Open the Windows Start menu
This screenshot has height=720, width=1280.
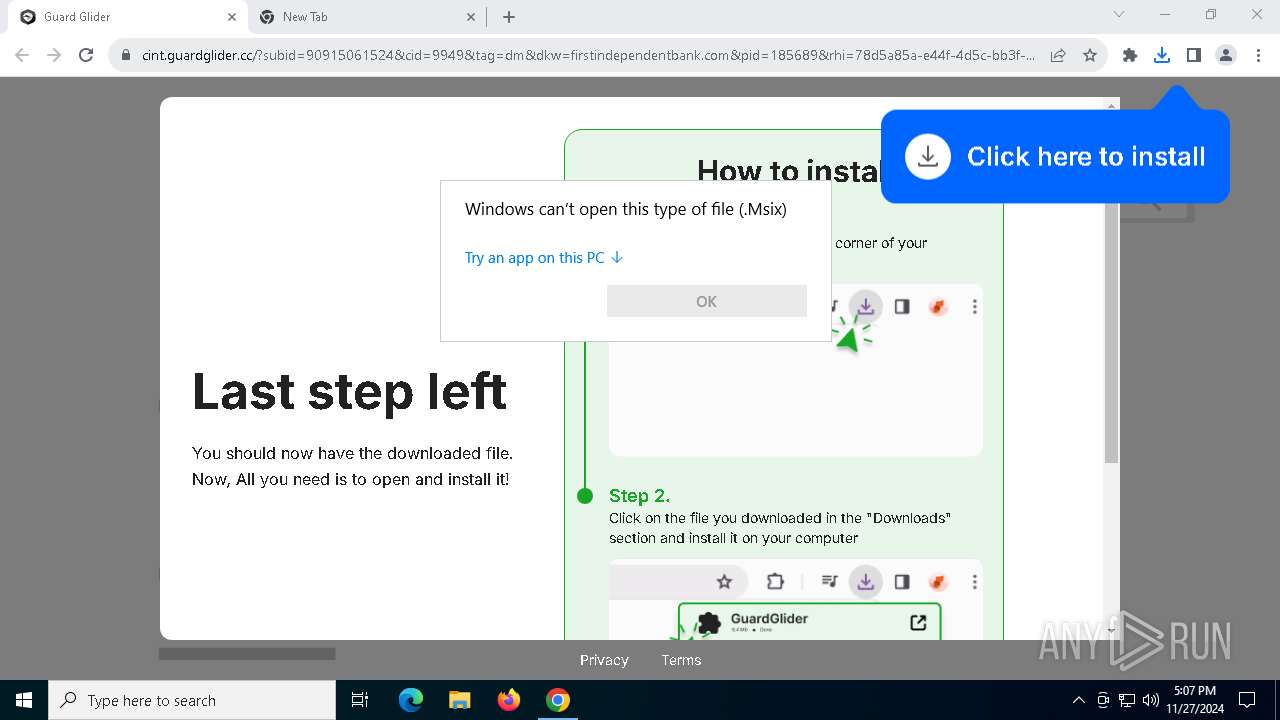click(x=24, y=700)
